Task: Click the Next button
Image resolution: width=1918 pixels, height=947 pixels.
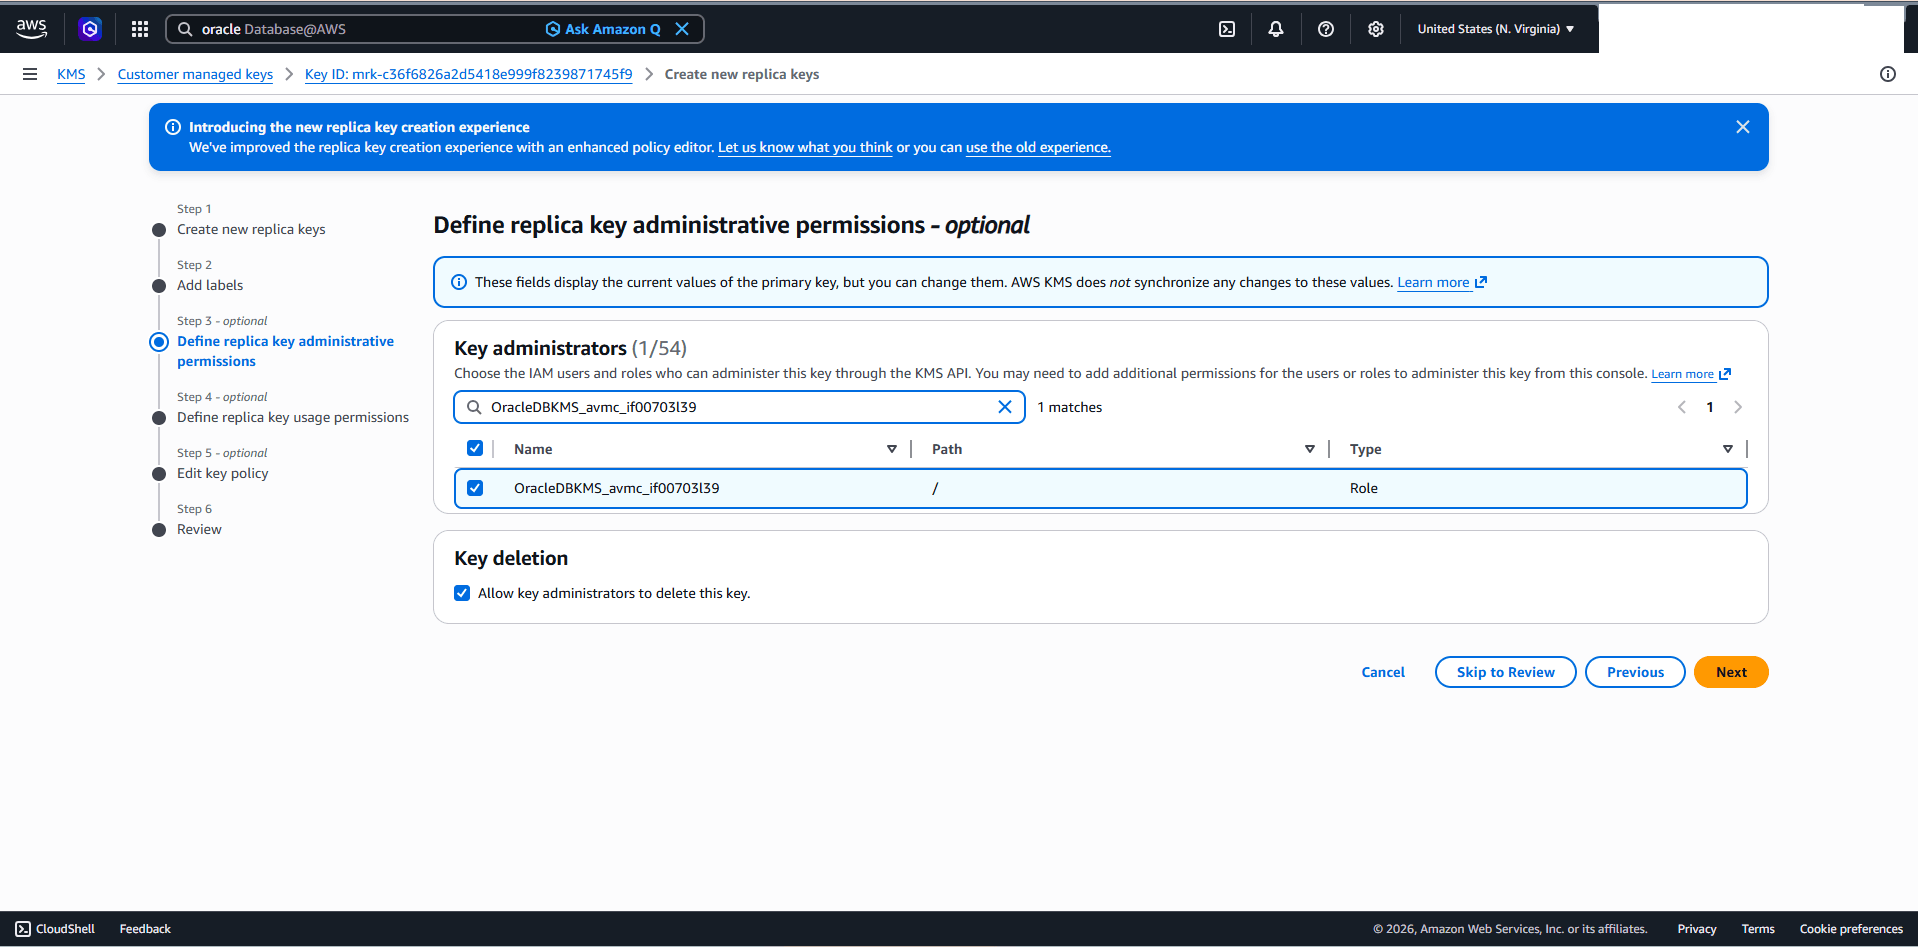Action: pos(1731,672)
